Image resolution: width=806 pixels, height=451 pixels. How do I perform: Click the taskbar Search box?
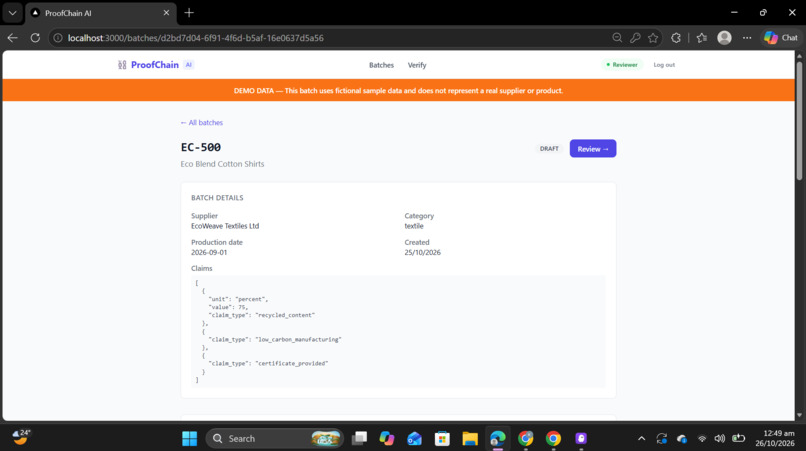[275, 438]
